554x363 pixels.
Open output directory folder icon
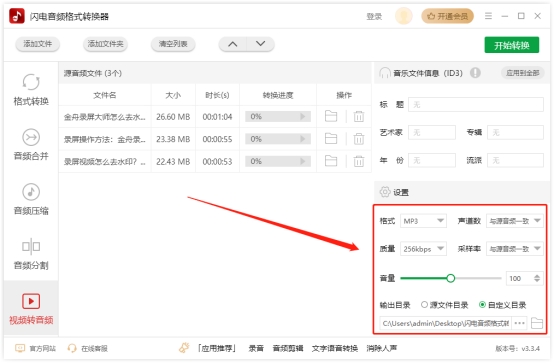537,323
